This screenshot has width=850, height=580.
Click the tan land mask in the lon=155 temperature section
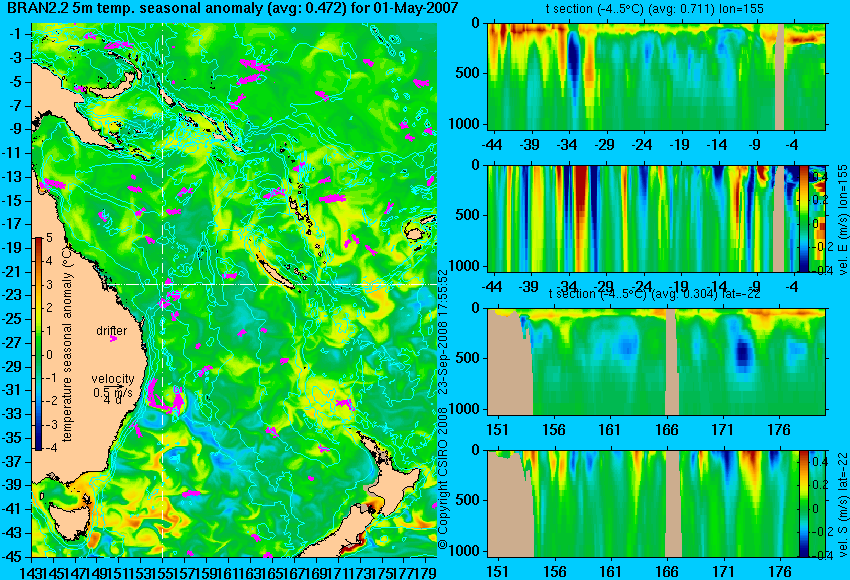point(779,76)
